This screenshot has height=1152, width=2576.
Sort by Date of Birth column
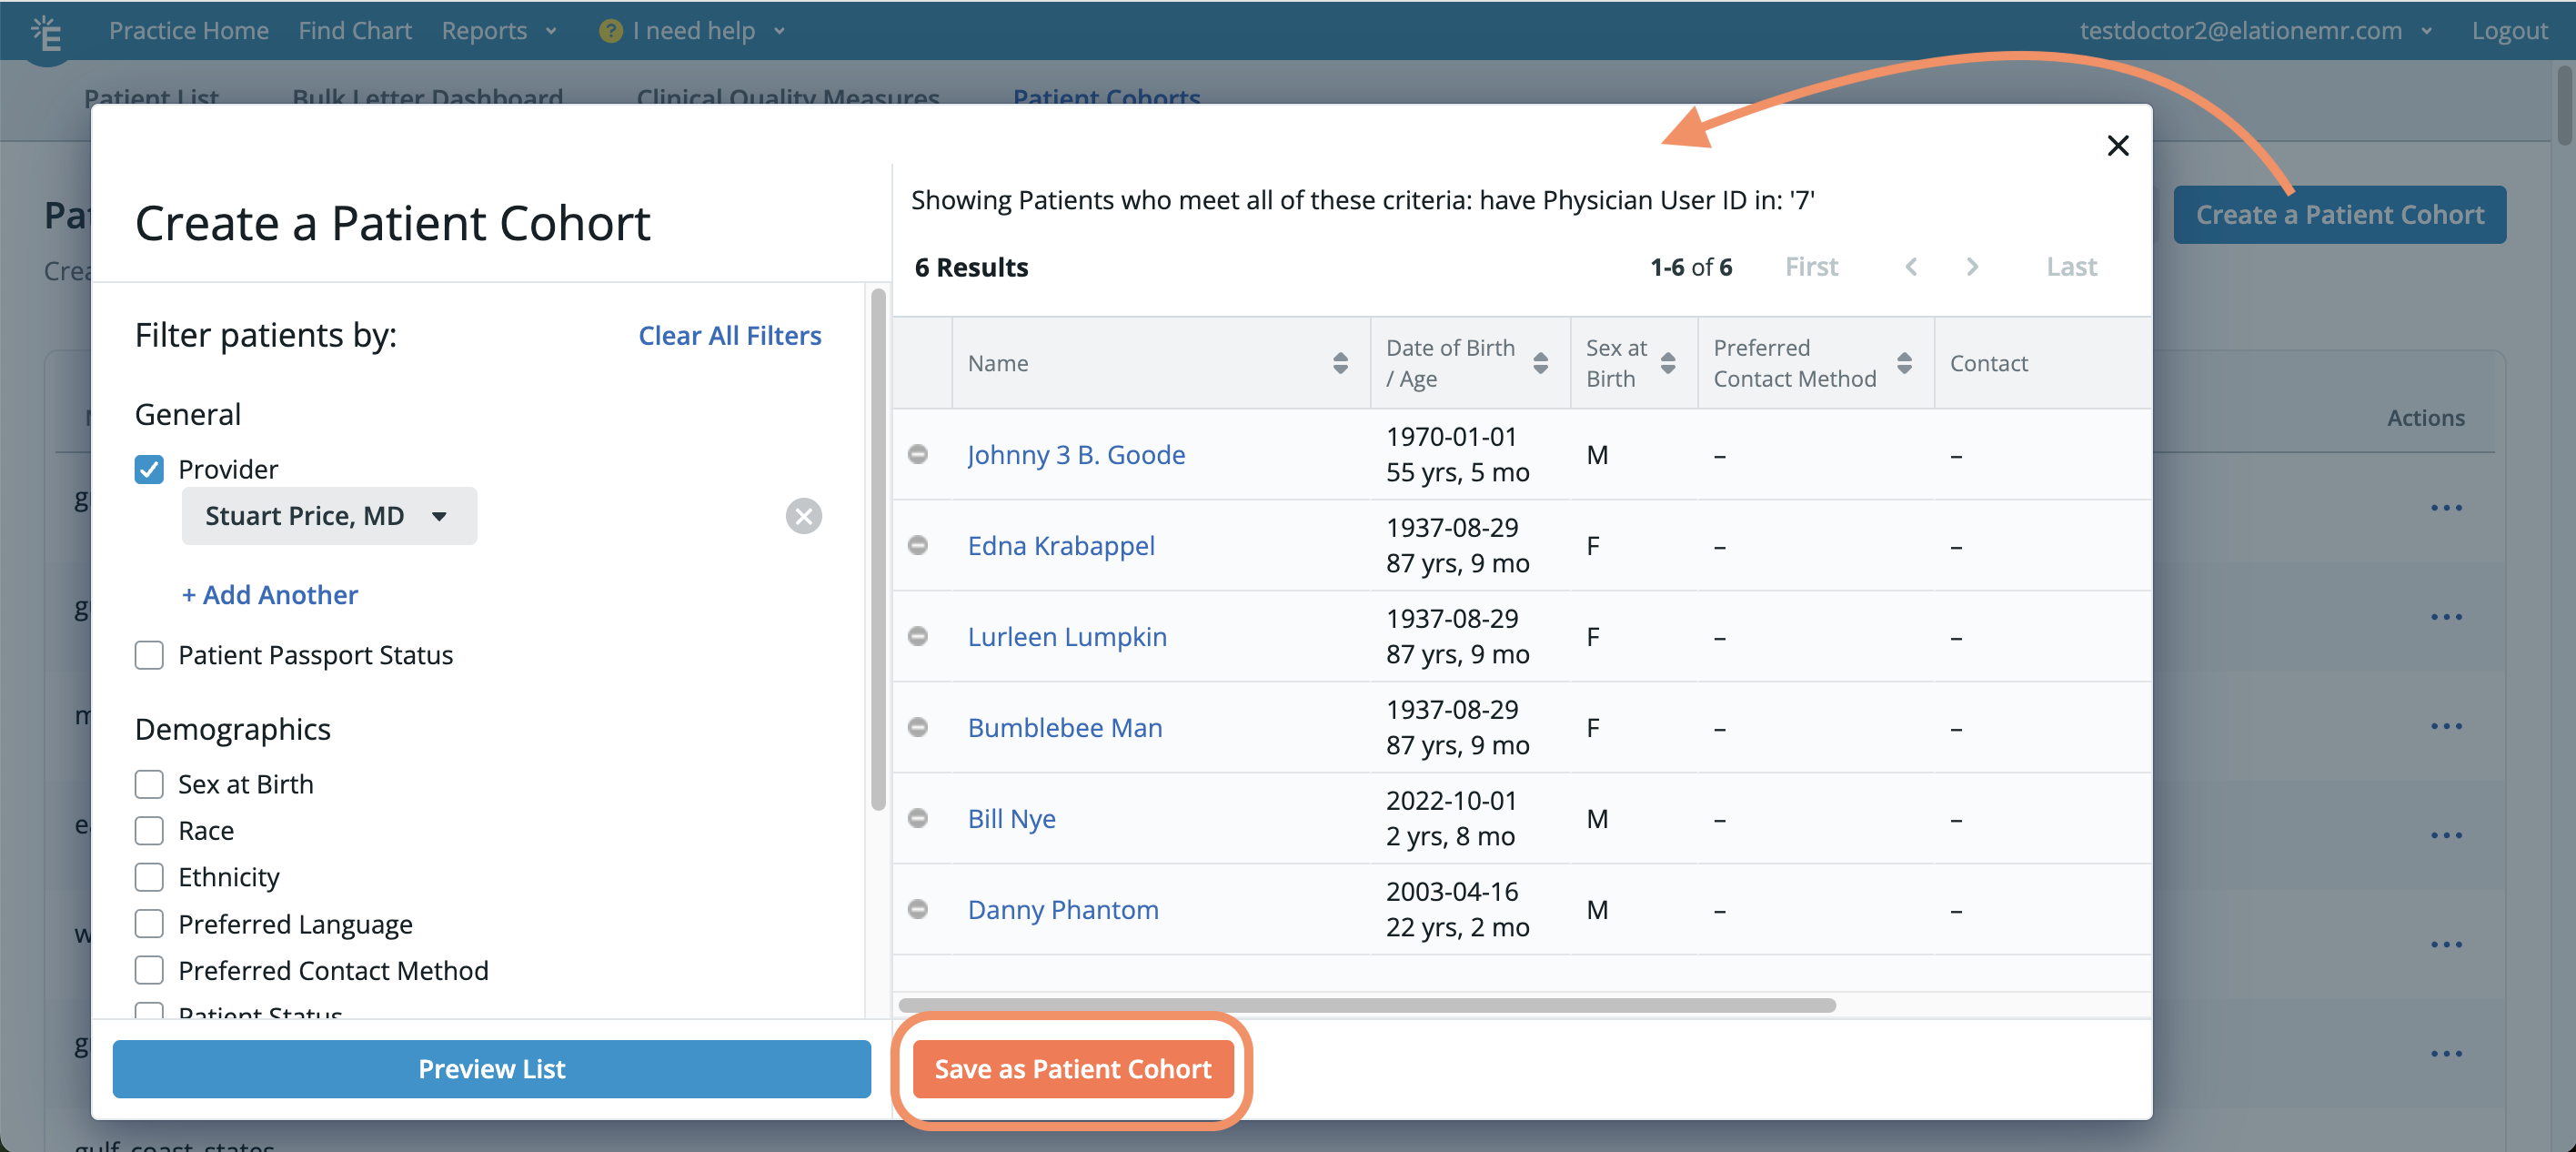tap(1540, 363)
